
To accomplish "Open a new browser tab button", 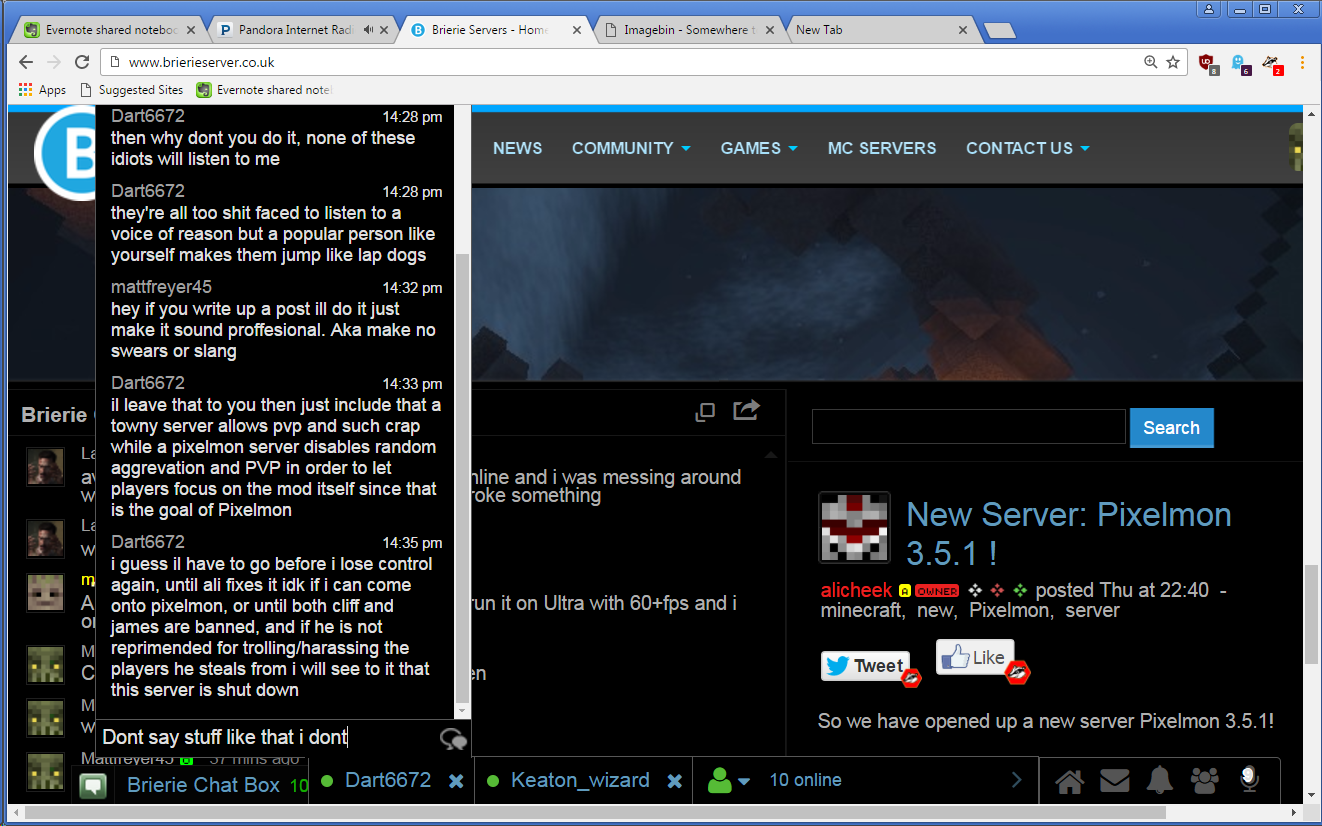I will (x=999, y=31).
